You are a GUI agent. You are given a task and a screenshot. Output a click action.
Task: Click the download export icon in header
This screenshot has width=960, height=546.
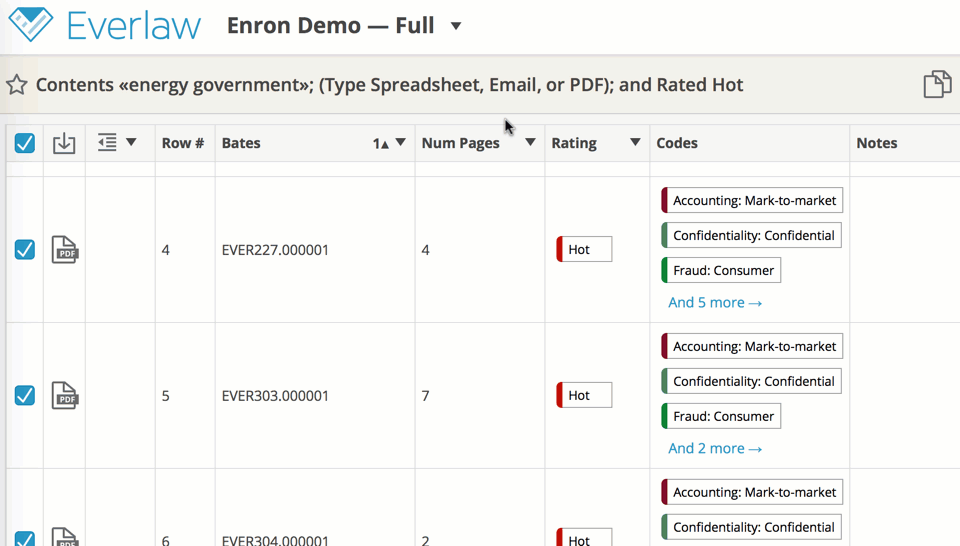pyautogui.click(x=64, y=143)
